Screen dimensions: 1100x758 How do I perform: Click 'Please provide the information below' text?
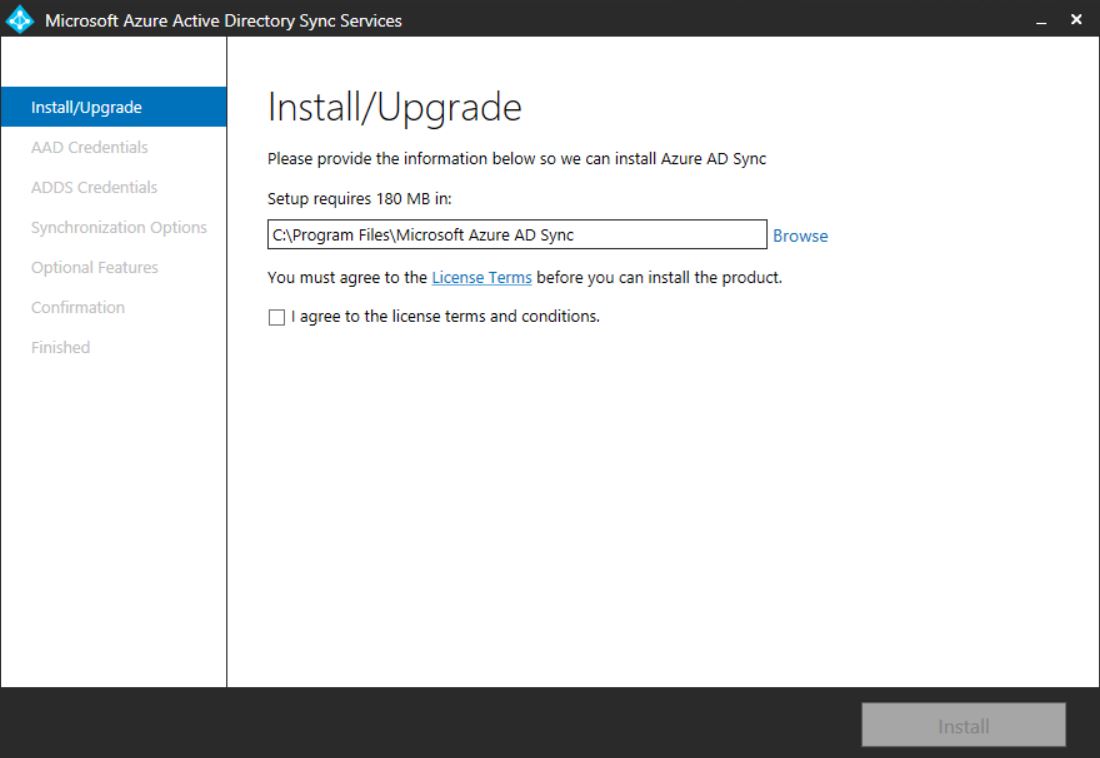pos(516,159)
